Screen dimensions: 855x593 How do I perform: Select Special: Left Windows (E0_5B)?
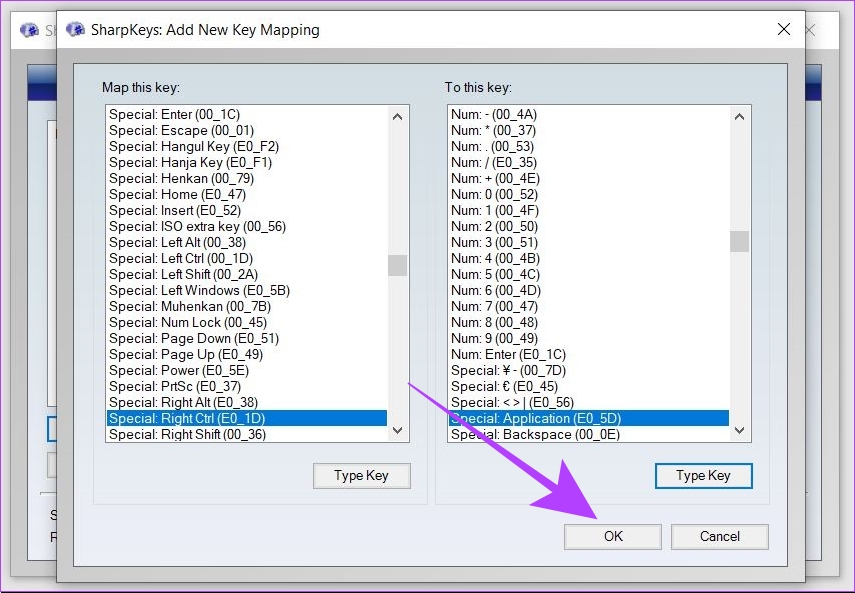[x=246, y=291]
